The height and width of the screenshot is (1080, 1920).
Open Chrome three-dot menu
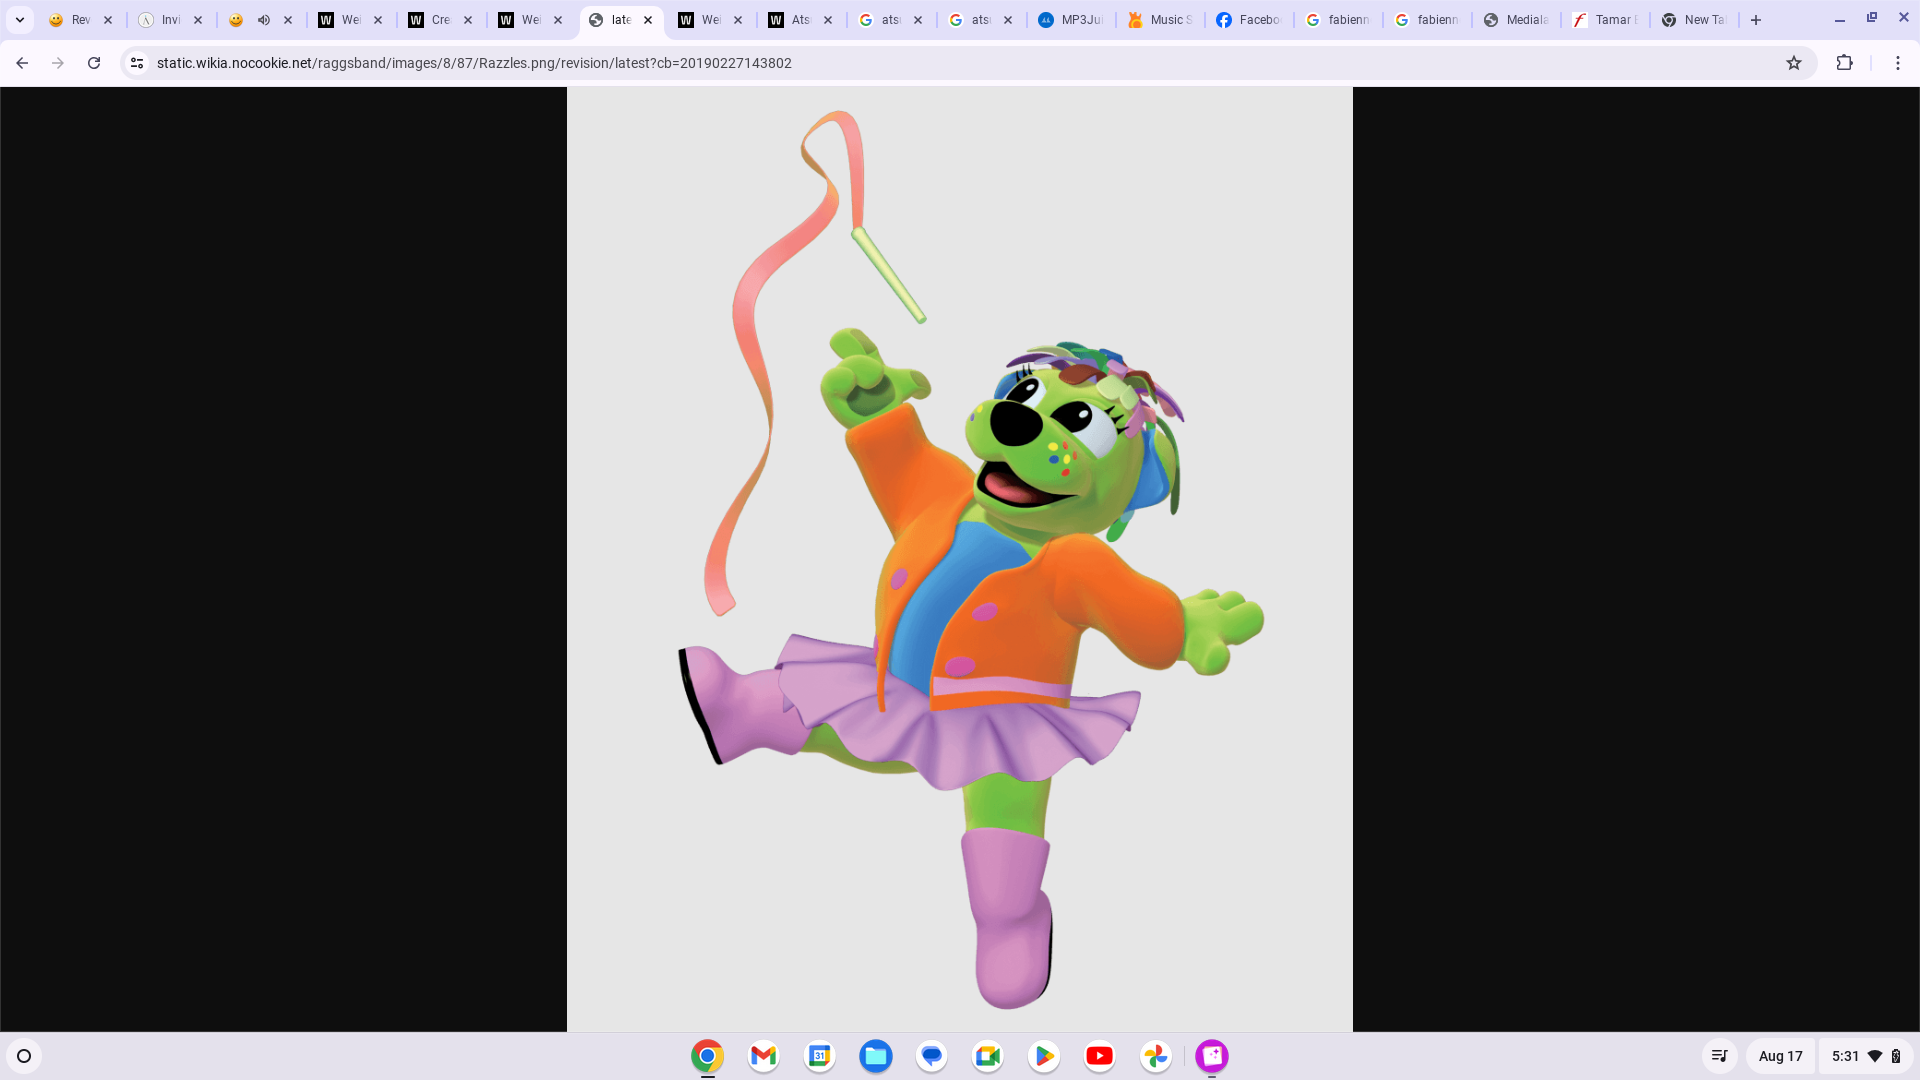(1898, 63)
